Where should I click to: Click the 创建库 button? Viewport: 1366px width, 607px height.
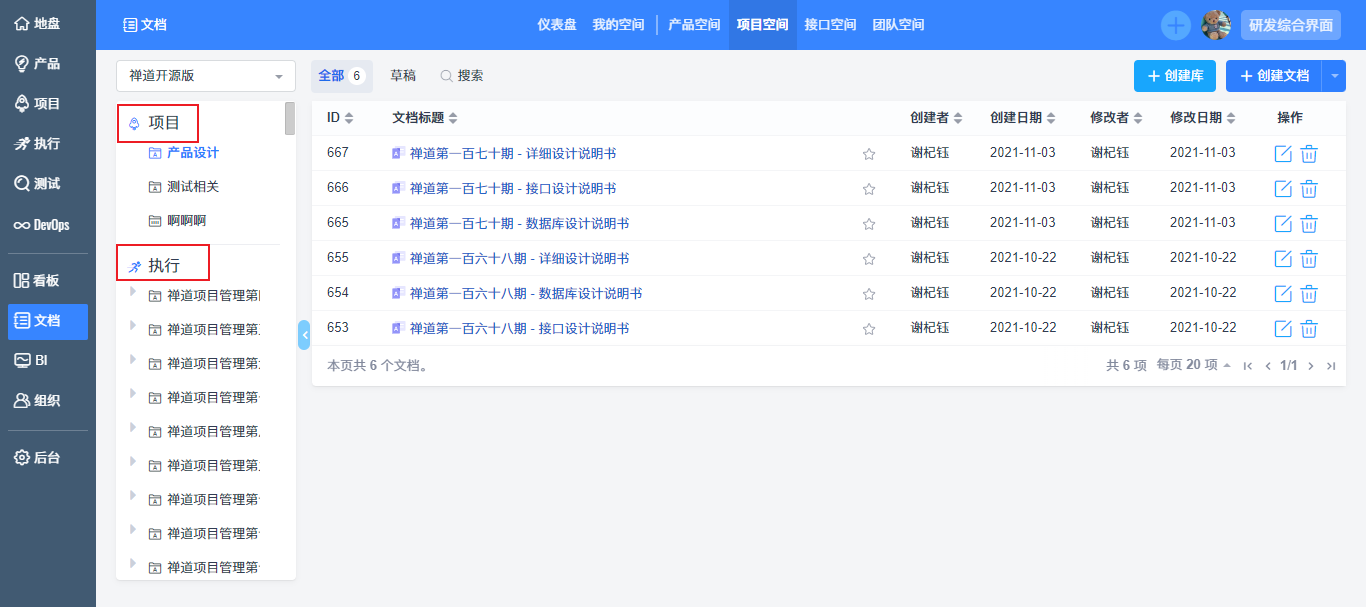tap(1174, 75)
